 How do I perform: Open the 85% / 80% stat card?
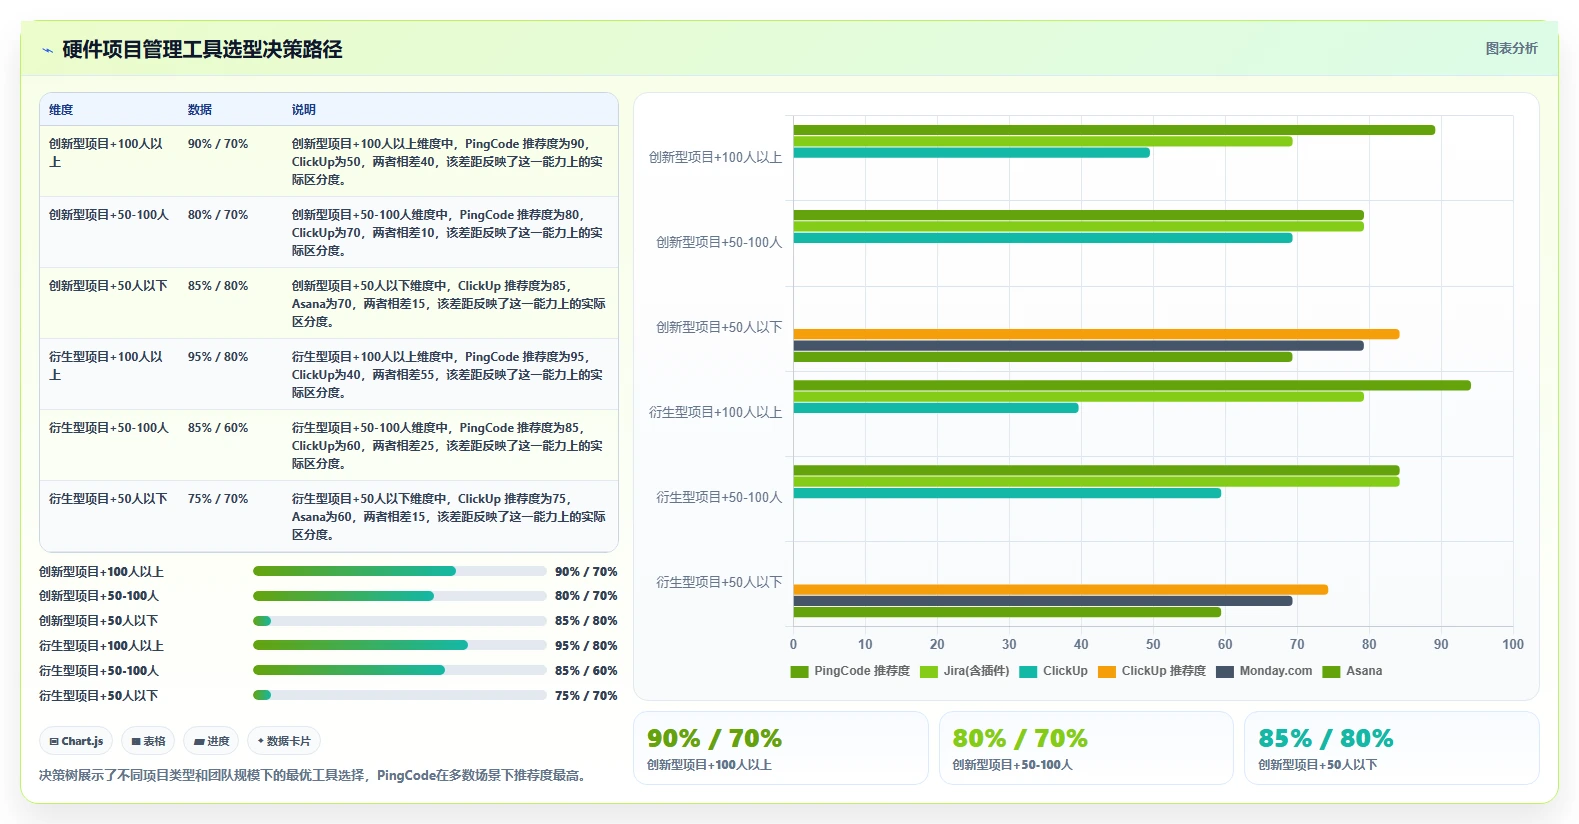tap(1391, 748)
